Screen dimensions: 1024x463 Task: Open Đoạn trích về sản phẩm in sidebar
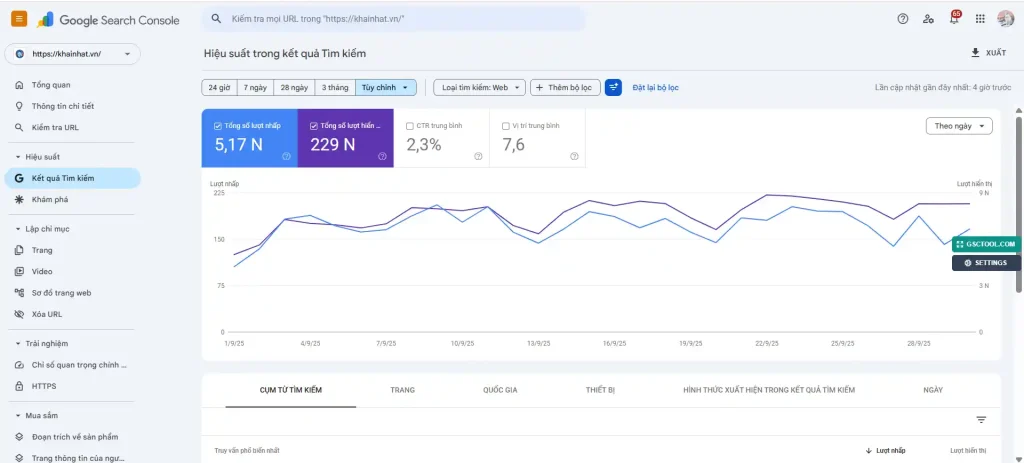coord(72,437)
